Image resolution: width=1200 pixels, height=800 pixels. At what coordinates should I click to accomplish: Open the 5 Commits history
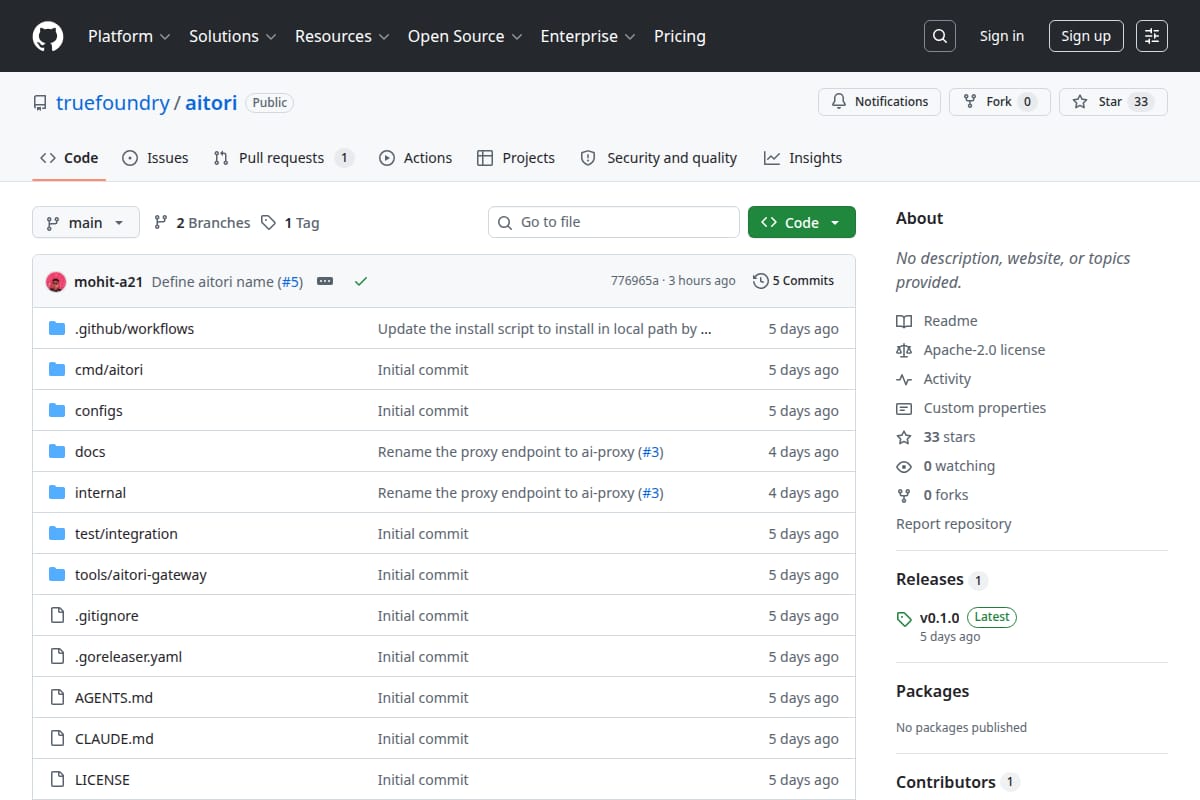pos(793,281)
